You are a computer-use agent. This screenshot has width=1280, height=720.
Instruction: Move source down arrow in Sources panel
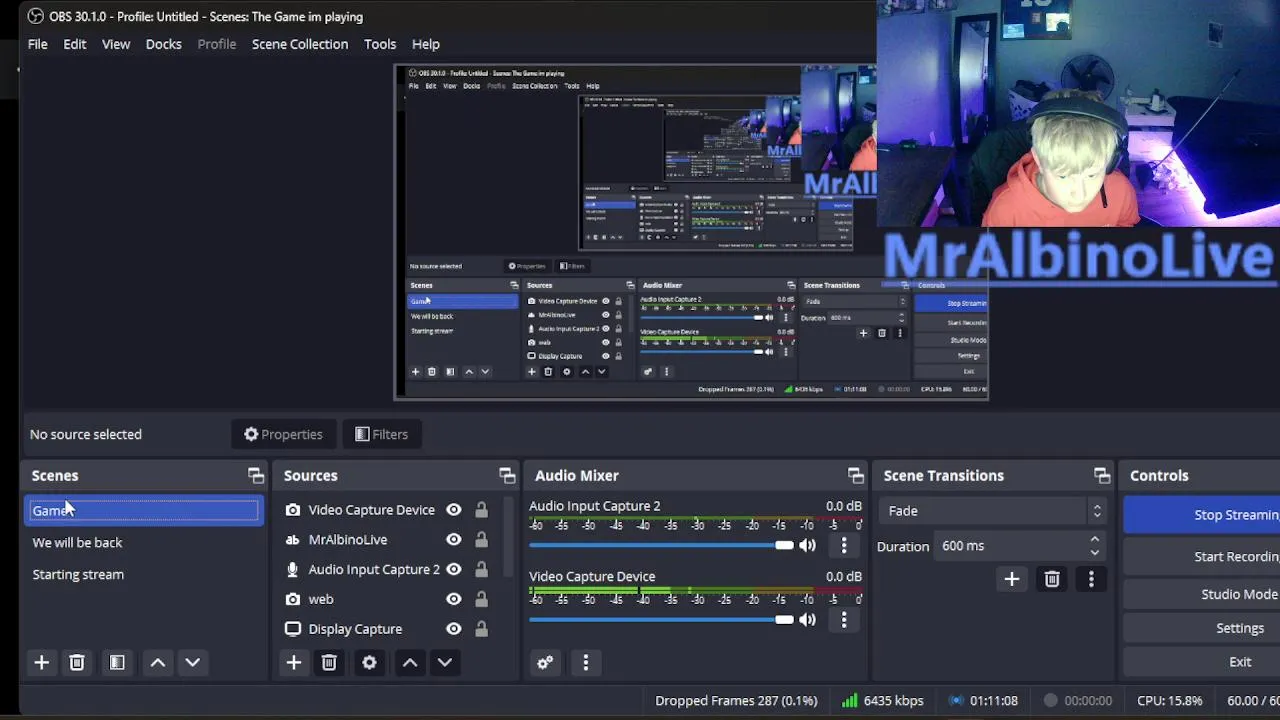(445, 662)
